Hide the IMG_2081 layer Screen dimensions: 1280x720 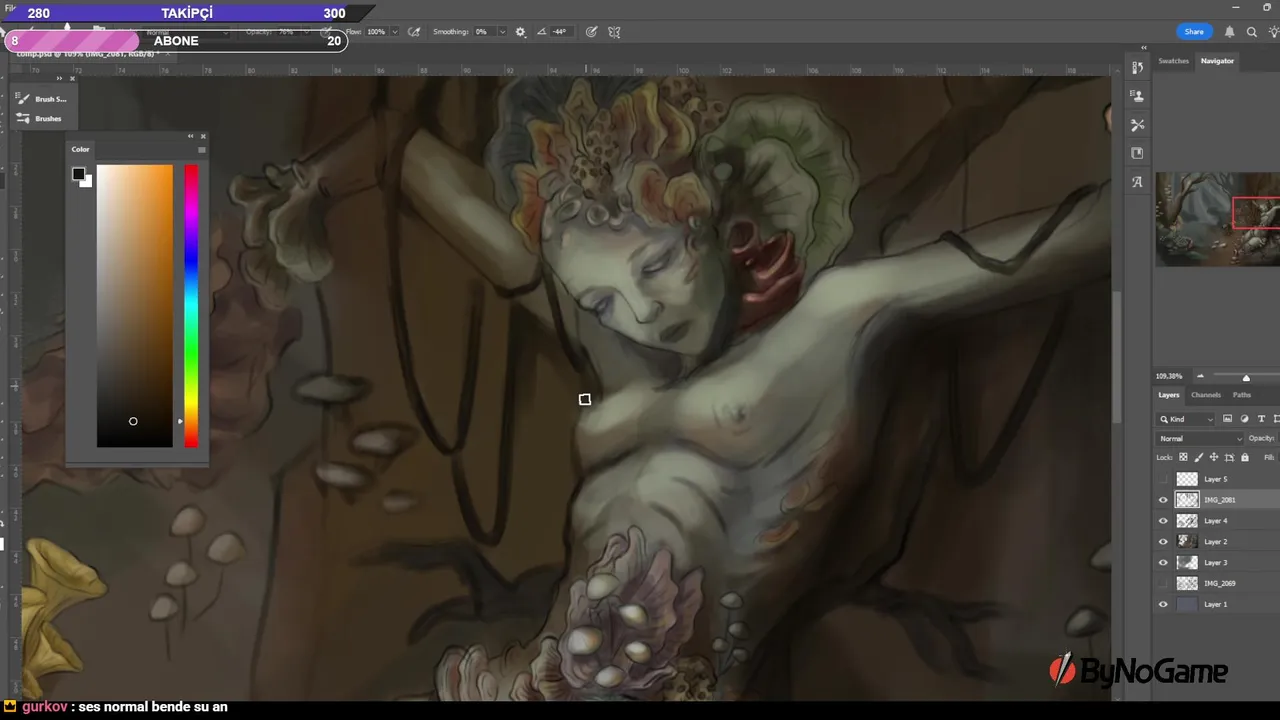click(x=1163, y=500)
